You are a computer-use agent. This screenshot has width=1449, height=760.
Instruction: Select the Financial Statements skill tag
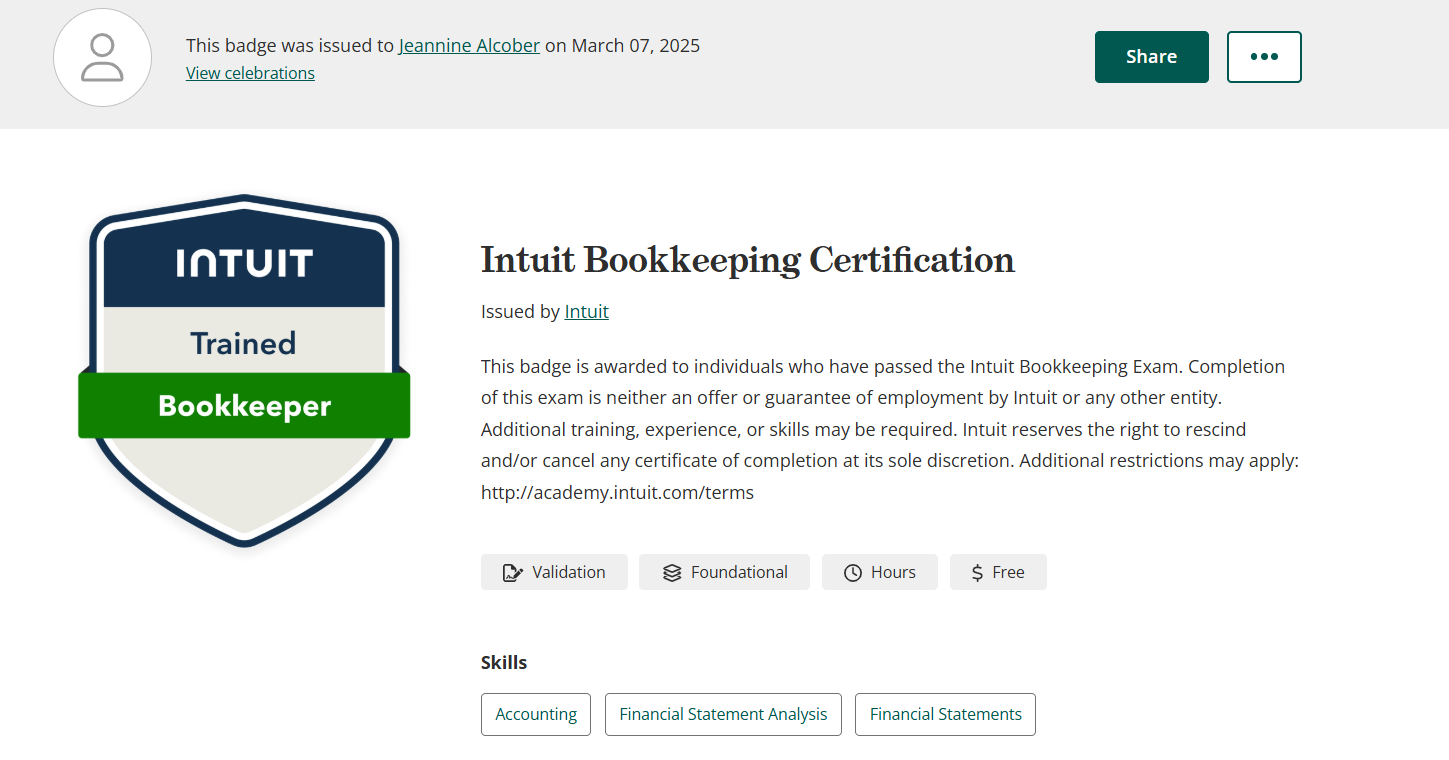point(945,715)
